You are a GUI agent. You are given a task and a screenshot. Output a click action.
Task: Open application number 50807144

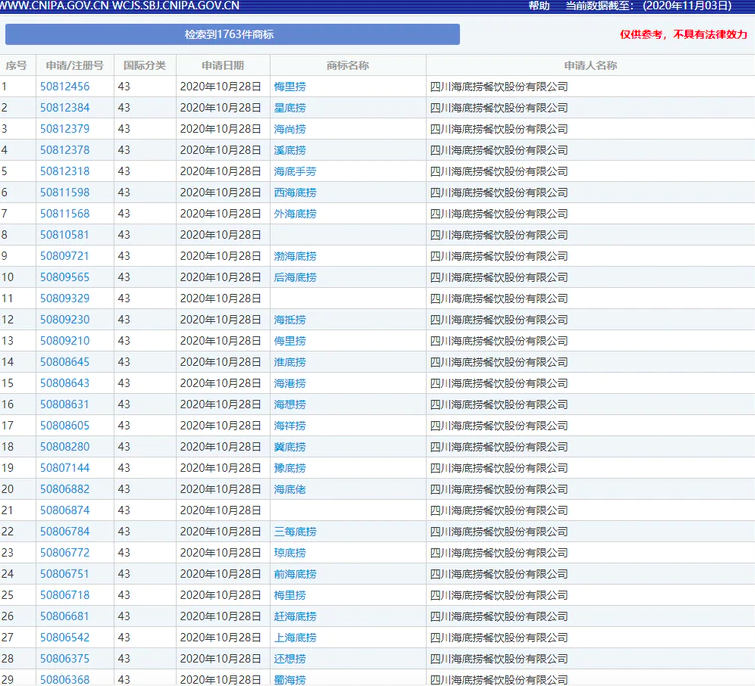[65, 468]
